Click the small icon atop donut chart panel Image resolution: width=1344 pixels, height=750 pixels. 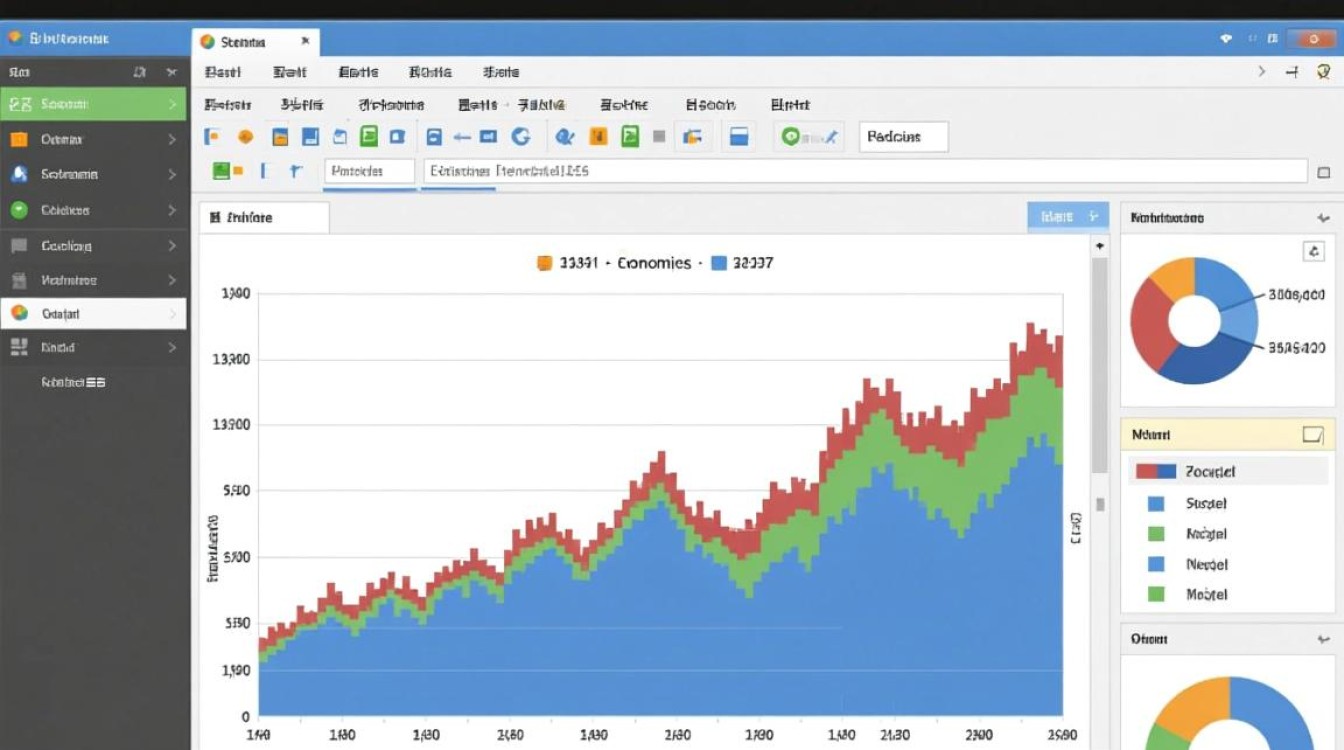[1314, 252]
